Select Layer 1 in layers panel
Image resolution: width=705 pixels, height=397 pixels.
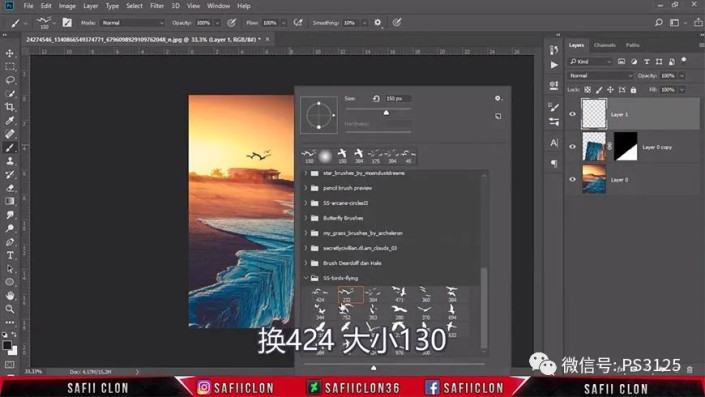tap(633, 114)
